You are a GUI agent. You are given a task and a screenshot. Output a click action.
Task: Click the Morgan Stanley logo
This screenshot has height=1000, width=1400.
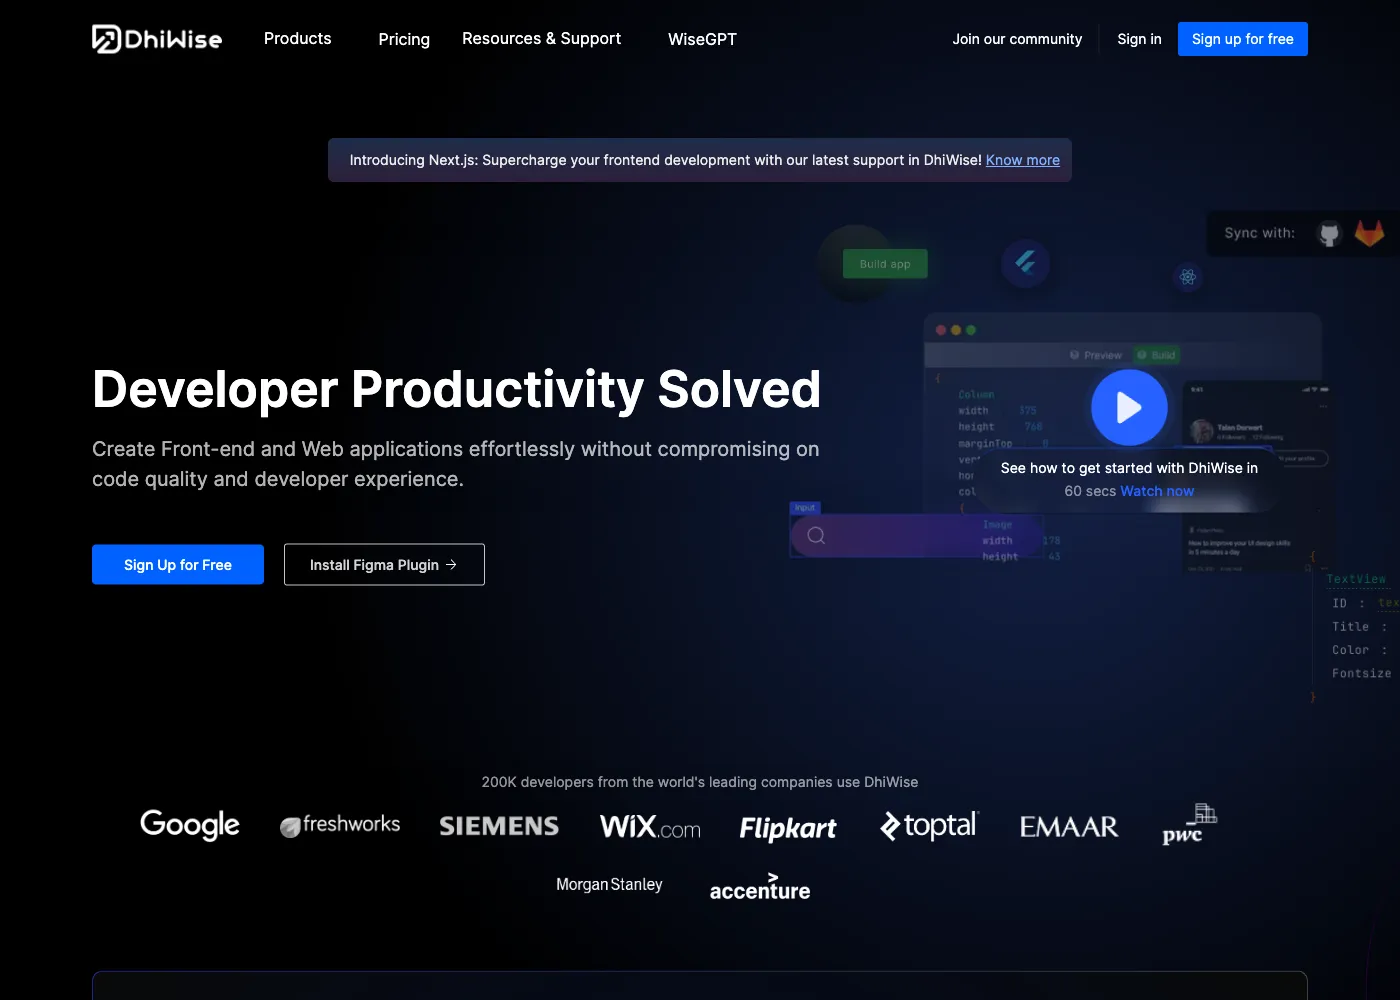point(609,885)
